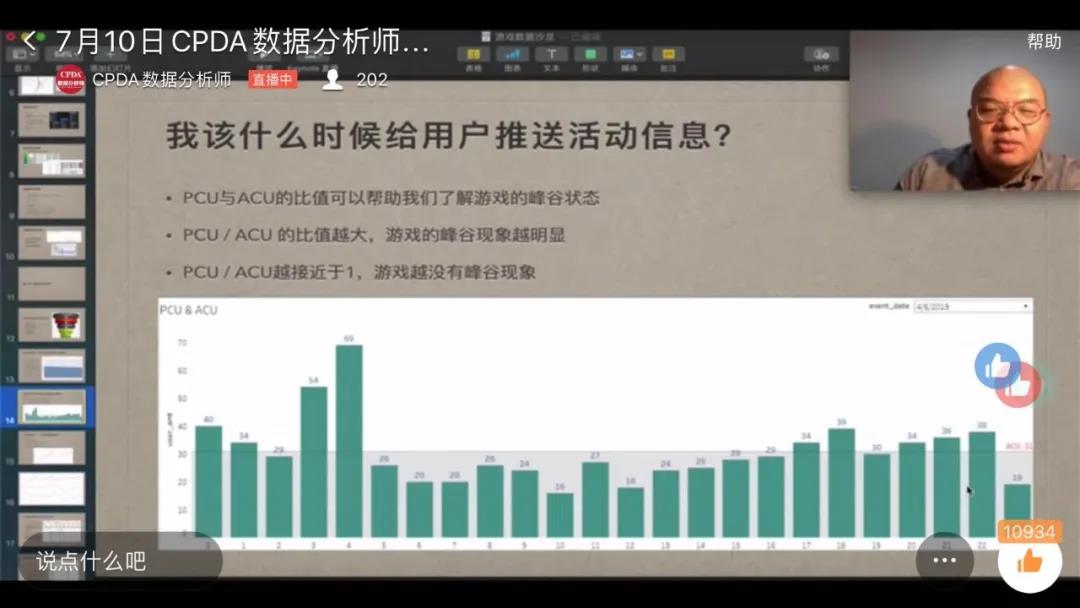Select slide 11 thumbnail in navigator

click(52, 284)
